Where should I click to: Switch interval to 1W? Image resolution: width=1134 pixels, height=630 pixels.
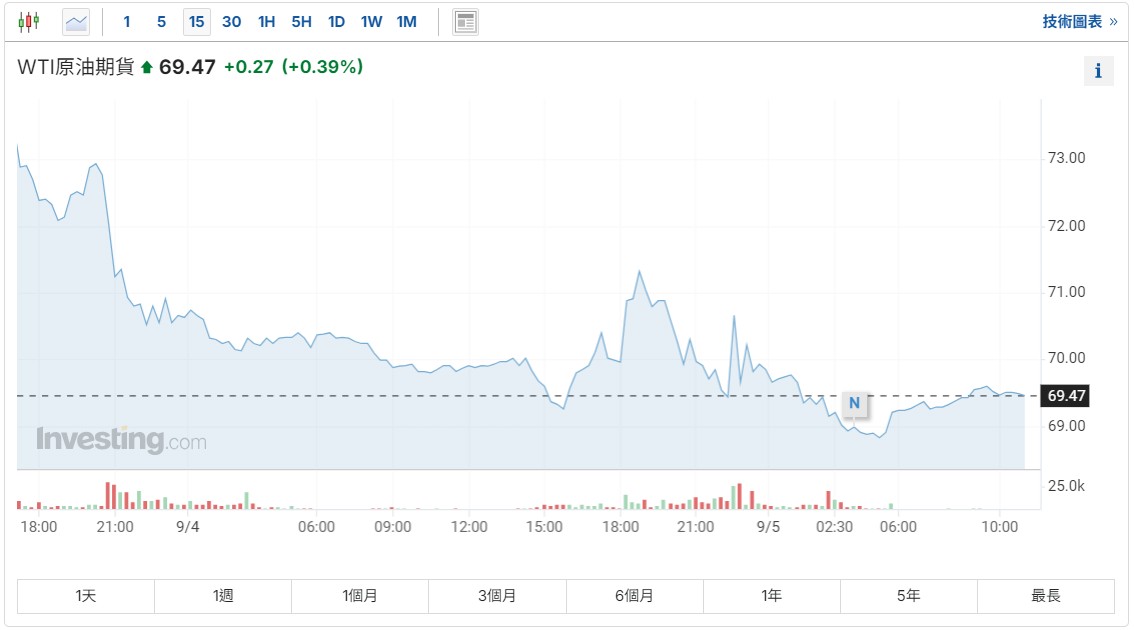pyautogui.click(x=372, y=22)
